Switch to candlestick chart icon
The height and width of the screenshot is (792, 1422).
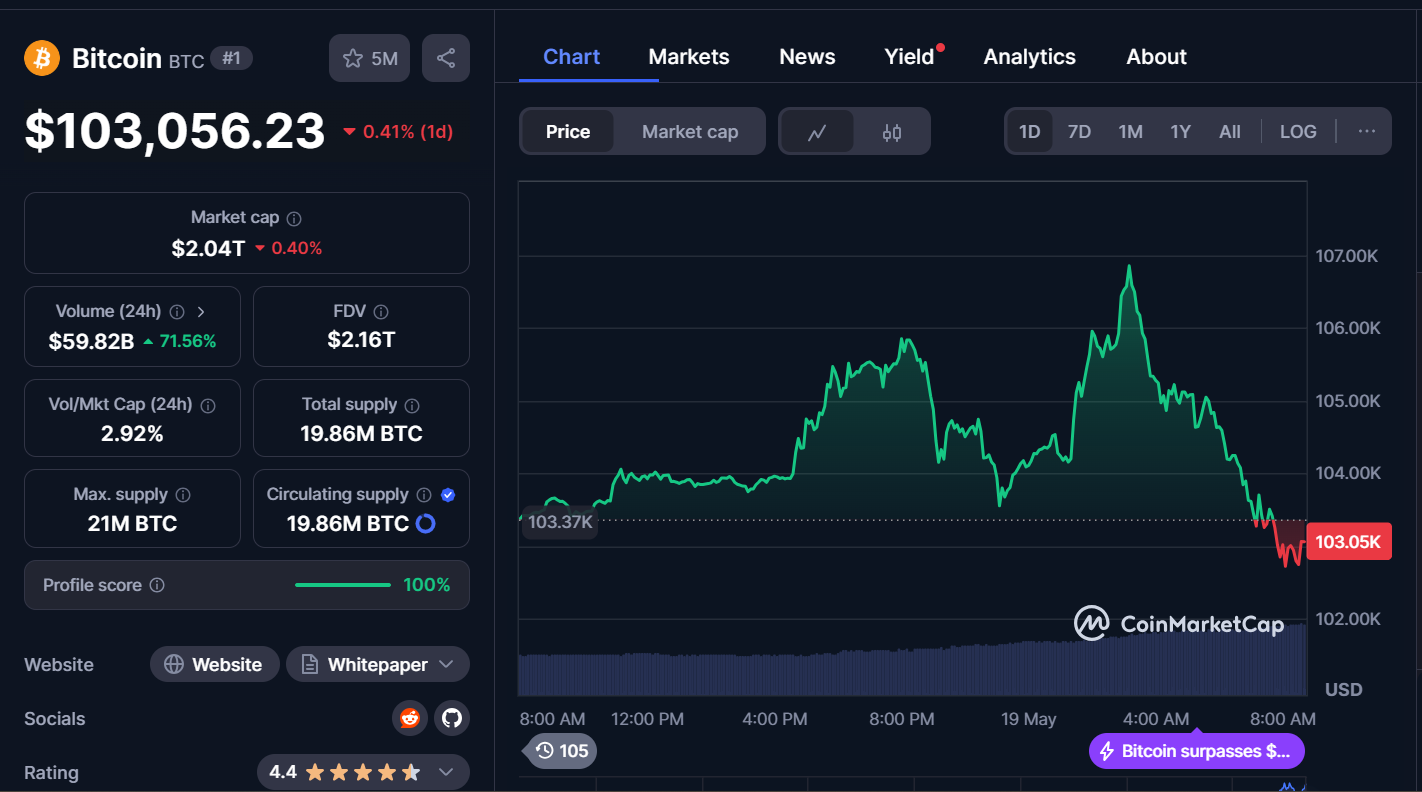892,132
